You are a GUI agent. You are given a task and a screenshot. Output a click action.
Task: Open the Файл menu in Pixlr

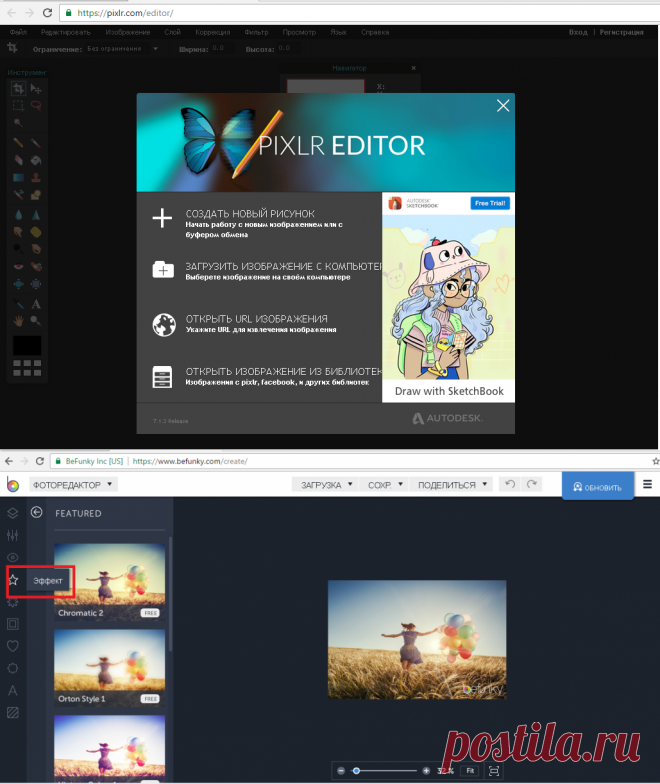[18, 32]
